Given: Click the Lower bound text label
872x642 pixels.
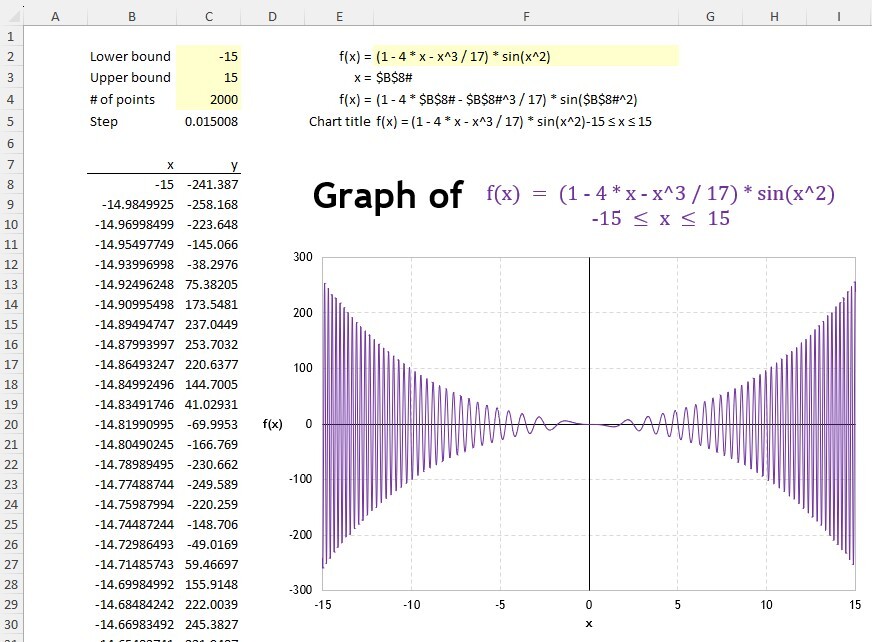Looking at the screenshot, I should [x=130, y=56].
